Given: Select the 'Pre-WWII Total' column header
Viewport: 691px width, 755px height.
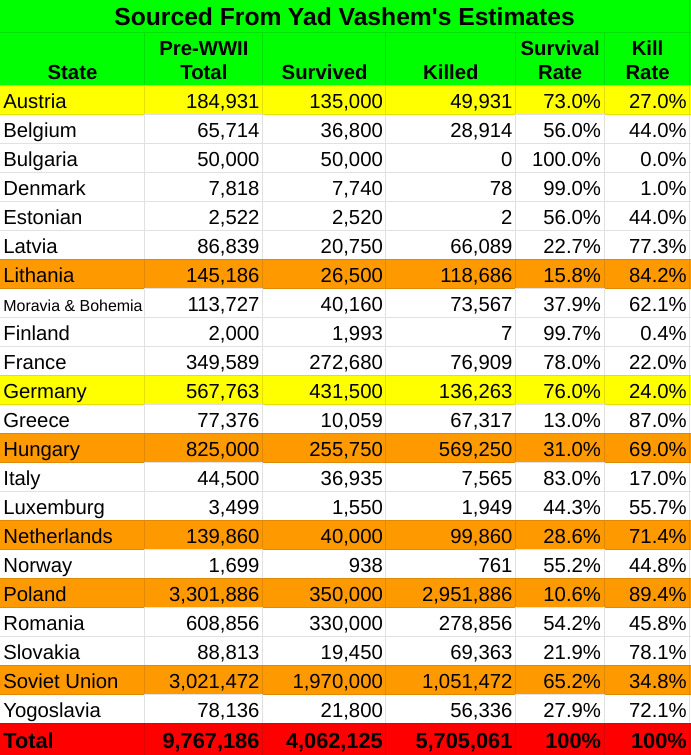Looking at the screenshot, I should (x=203, y=60).
